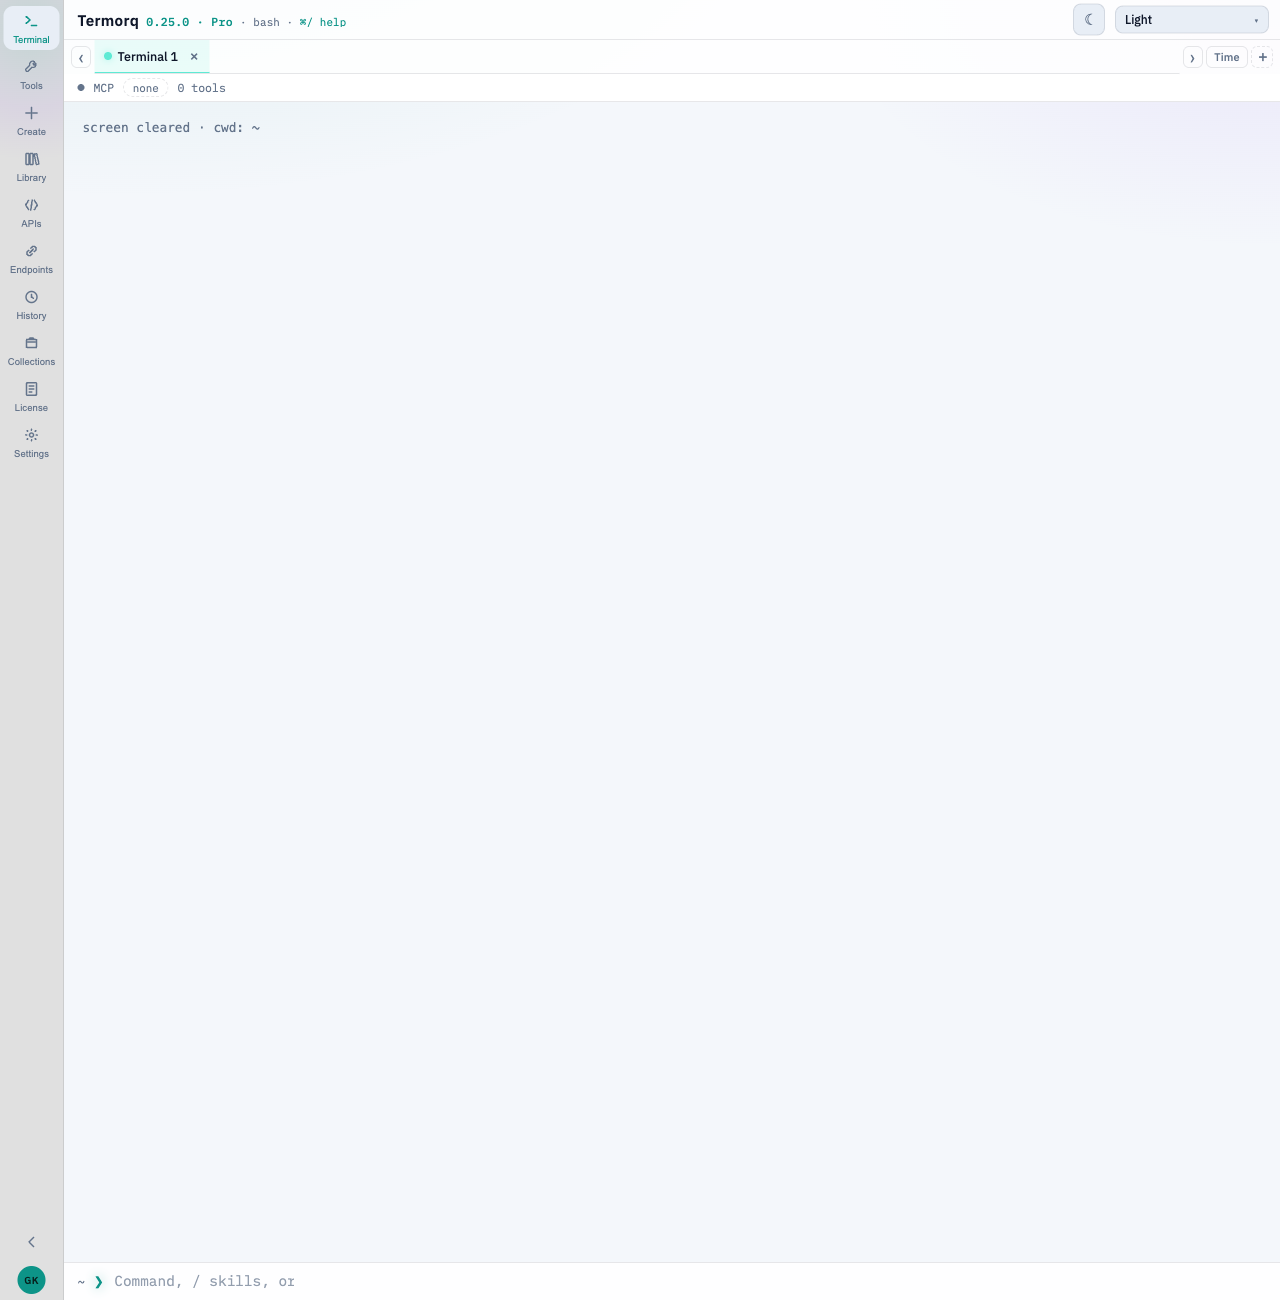This screenshot has height=1300, width=1280.
Task: Open the License page
Action: [31, 396]
